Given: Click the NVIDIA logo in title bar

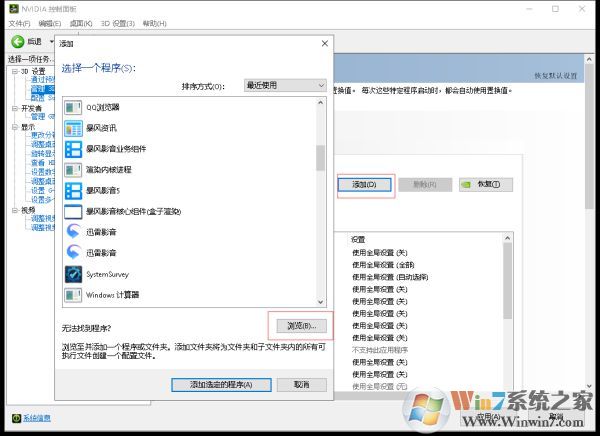Looking at the screenshot, I should (14, 8).
